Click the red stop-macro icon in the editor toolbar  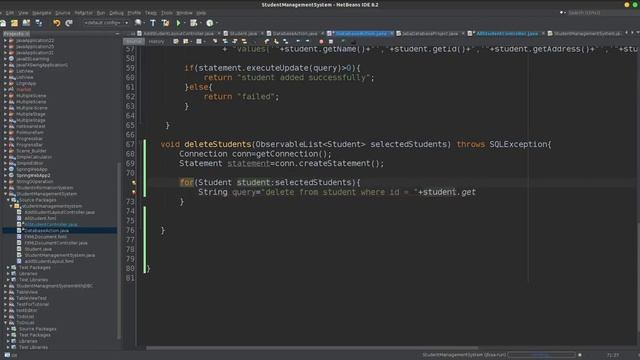point(321,41)
